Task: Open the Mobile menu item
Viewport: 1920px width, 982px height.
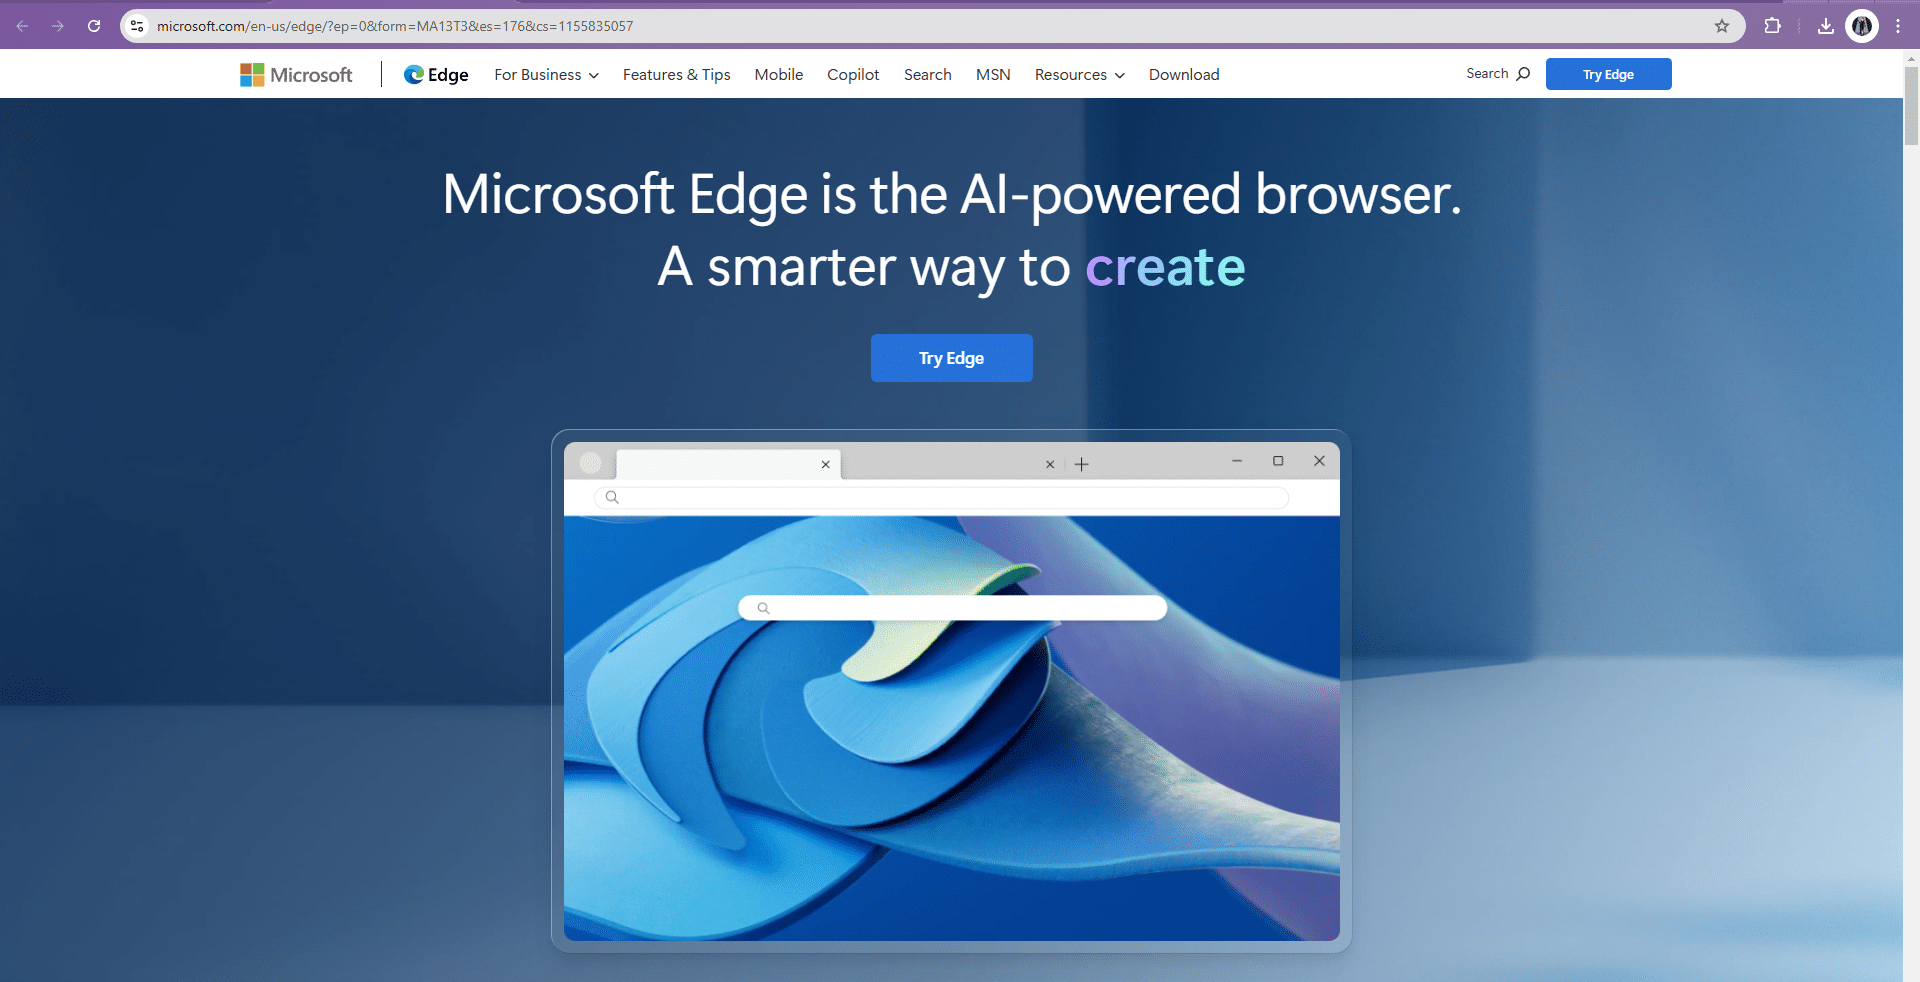Action: click(778, 75)
